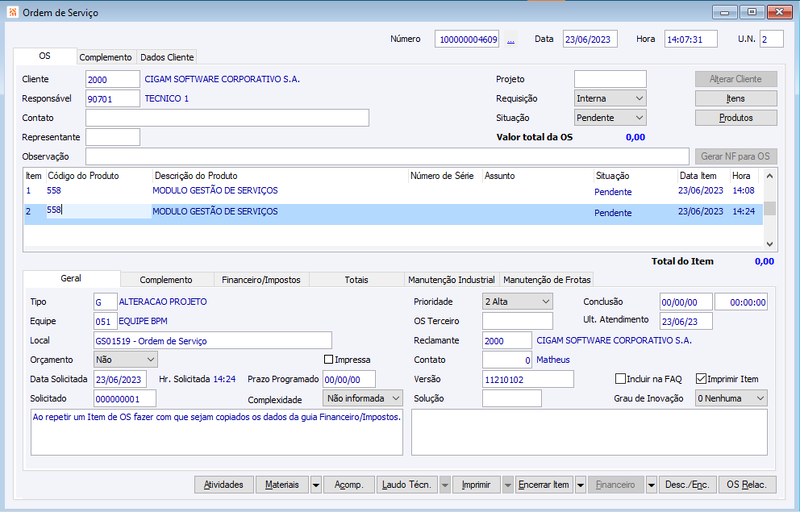The height and width of the screenshot is (512, 800).
Task: Uncheck the Imprimir Item checkbox
Action: 701,379
